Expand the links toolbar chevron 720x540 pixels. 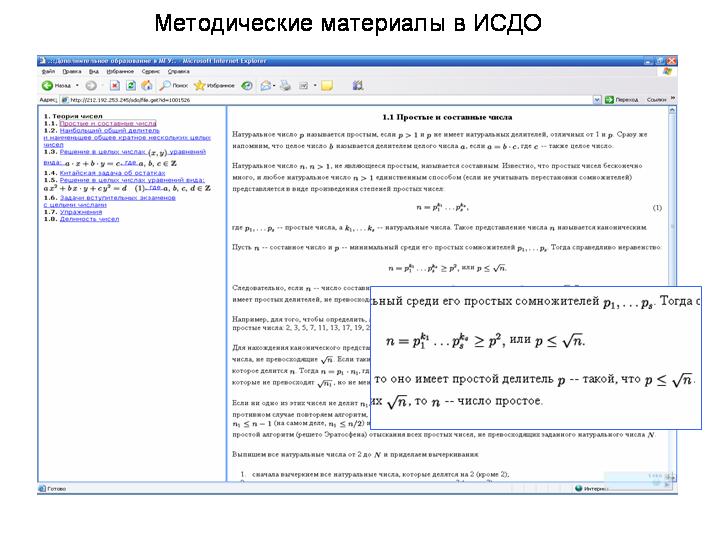(673, 98)
